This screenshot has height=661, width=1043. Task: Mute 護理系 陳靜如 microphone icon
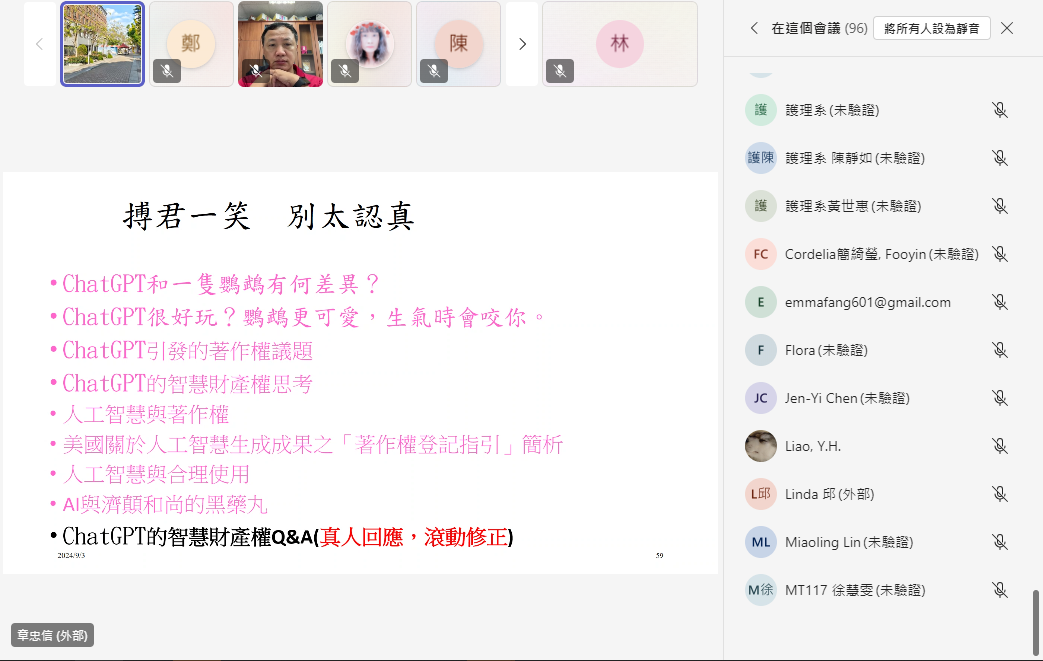[x=999, y=158]
